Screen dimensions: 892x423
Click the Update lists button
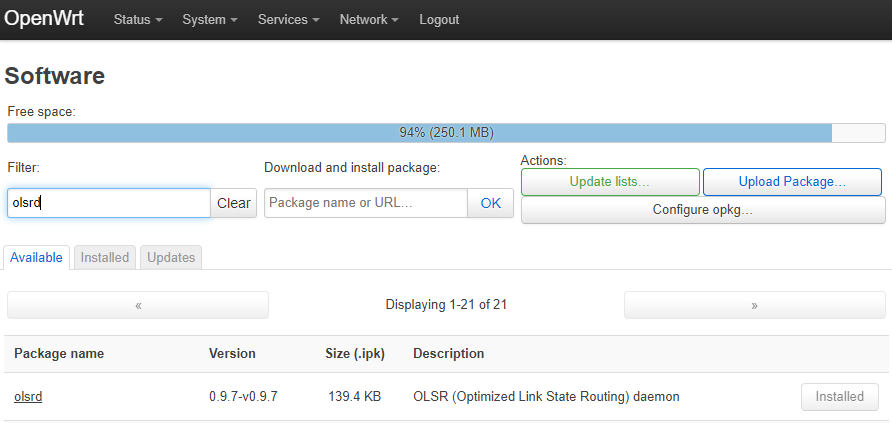click(x=610, y=182)
